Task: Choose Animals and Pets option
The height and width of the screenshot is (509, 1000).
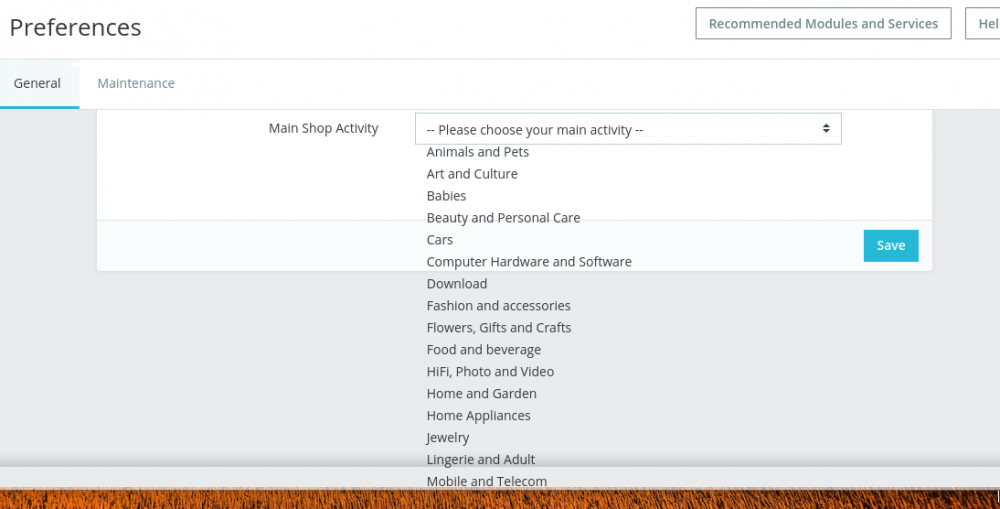Action: pyautogui.click(x=478, y=152)
